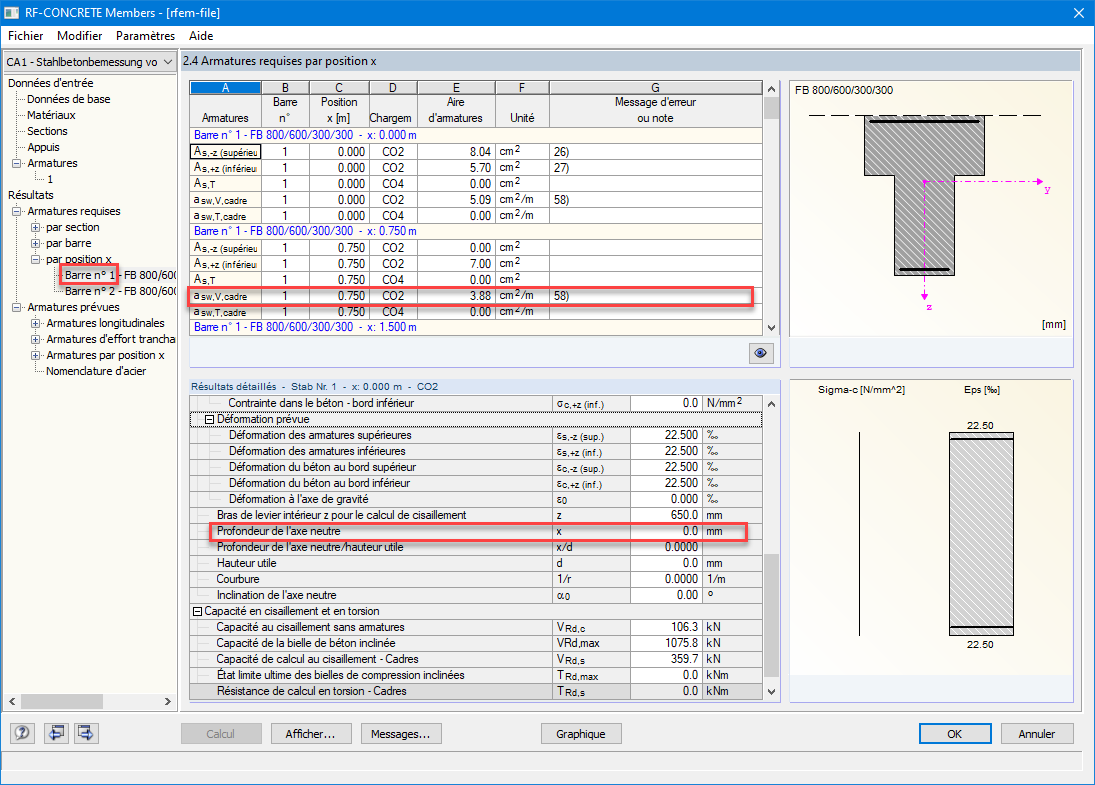The height and width of the screenshot is (785, 1095).
Task: Click the vertical scrollbar thumb of details table
Action: [771, 615]
